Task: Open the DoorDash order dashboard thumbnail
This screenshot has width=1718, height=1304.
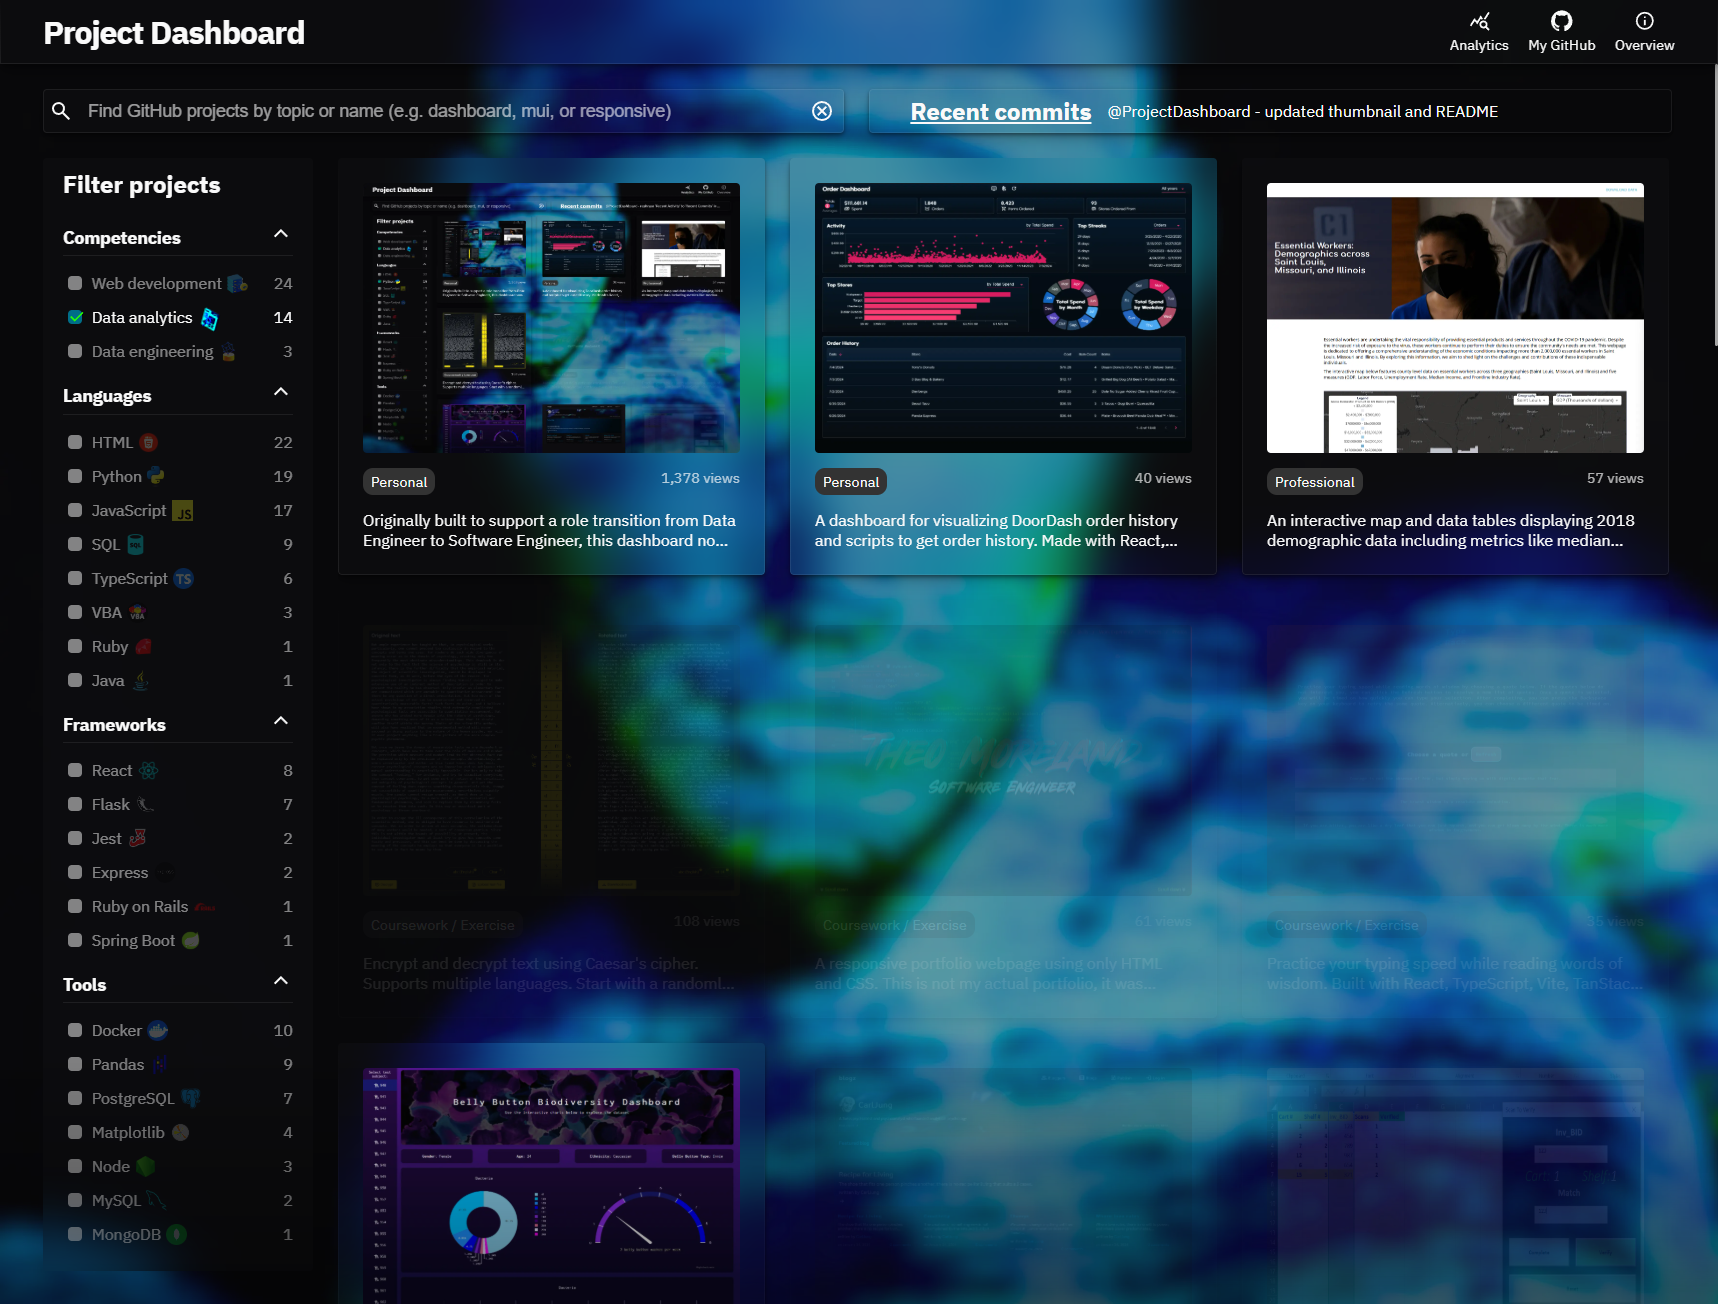Action: (1003, 318)
